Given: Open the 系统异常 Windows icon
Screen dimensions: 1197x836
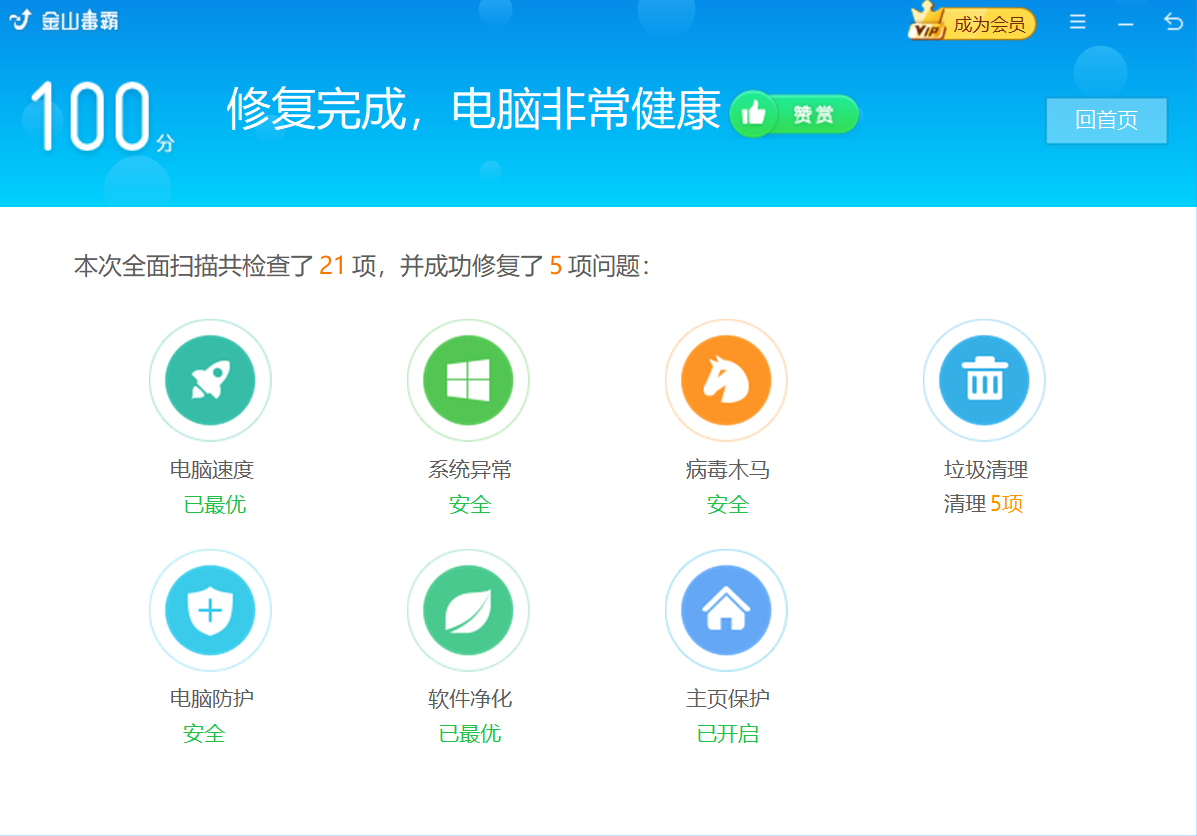Looking at the screenshot, I should (x=468, y=380).
